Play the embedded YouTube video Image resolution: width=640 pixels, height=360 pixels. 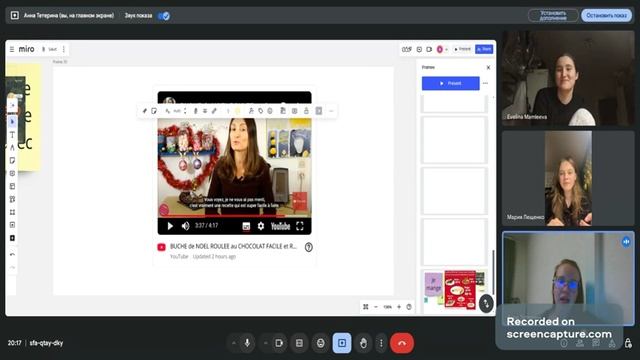170,226
